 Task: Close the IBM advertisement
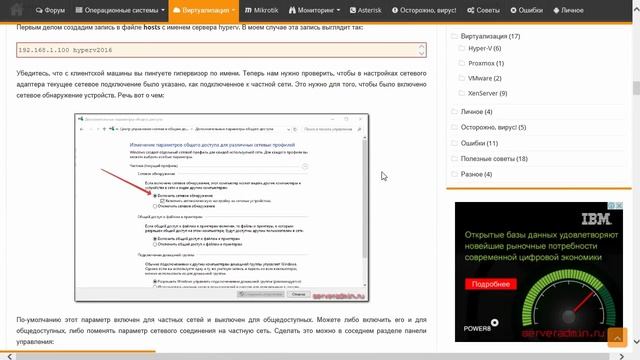tap(619, 205)
